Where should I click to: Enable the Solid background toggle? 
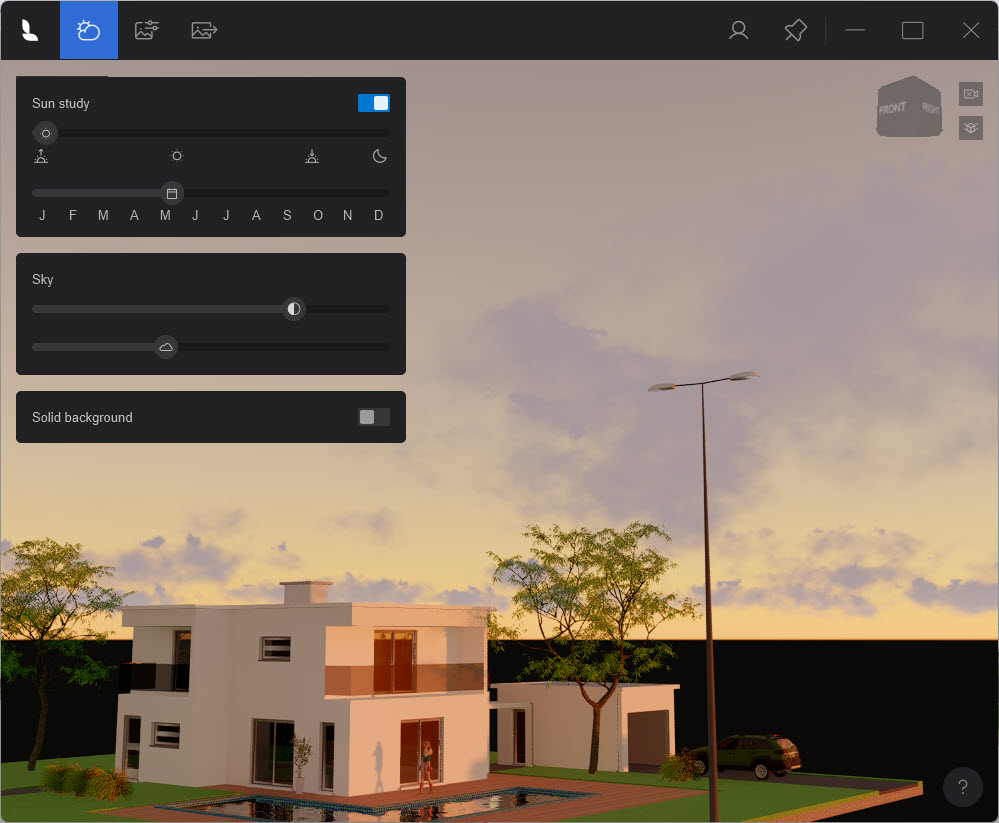pyautogui.click(x=373, y=417)
